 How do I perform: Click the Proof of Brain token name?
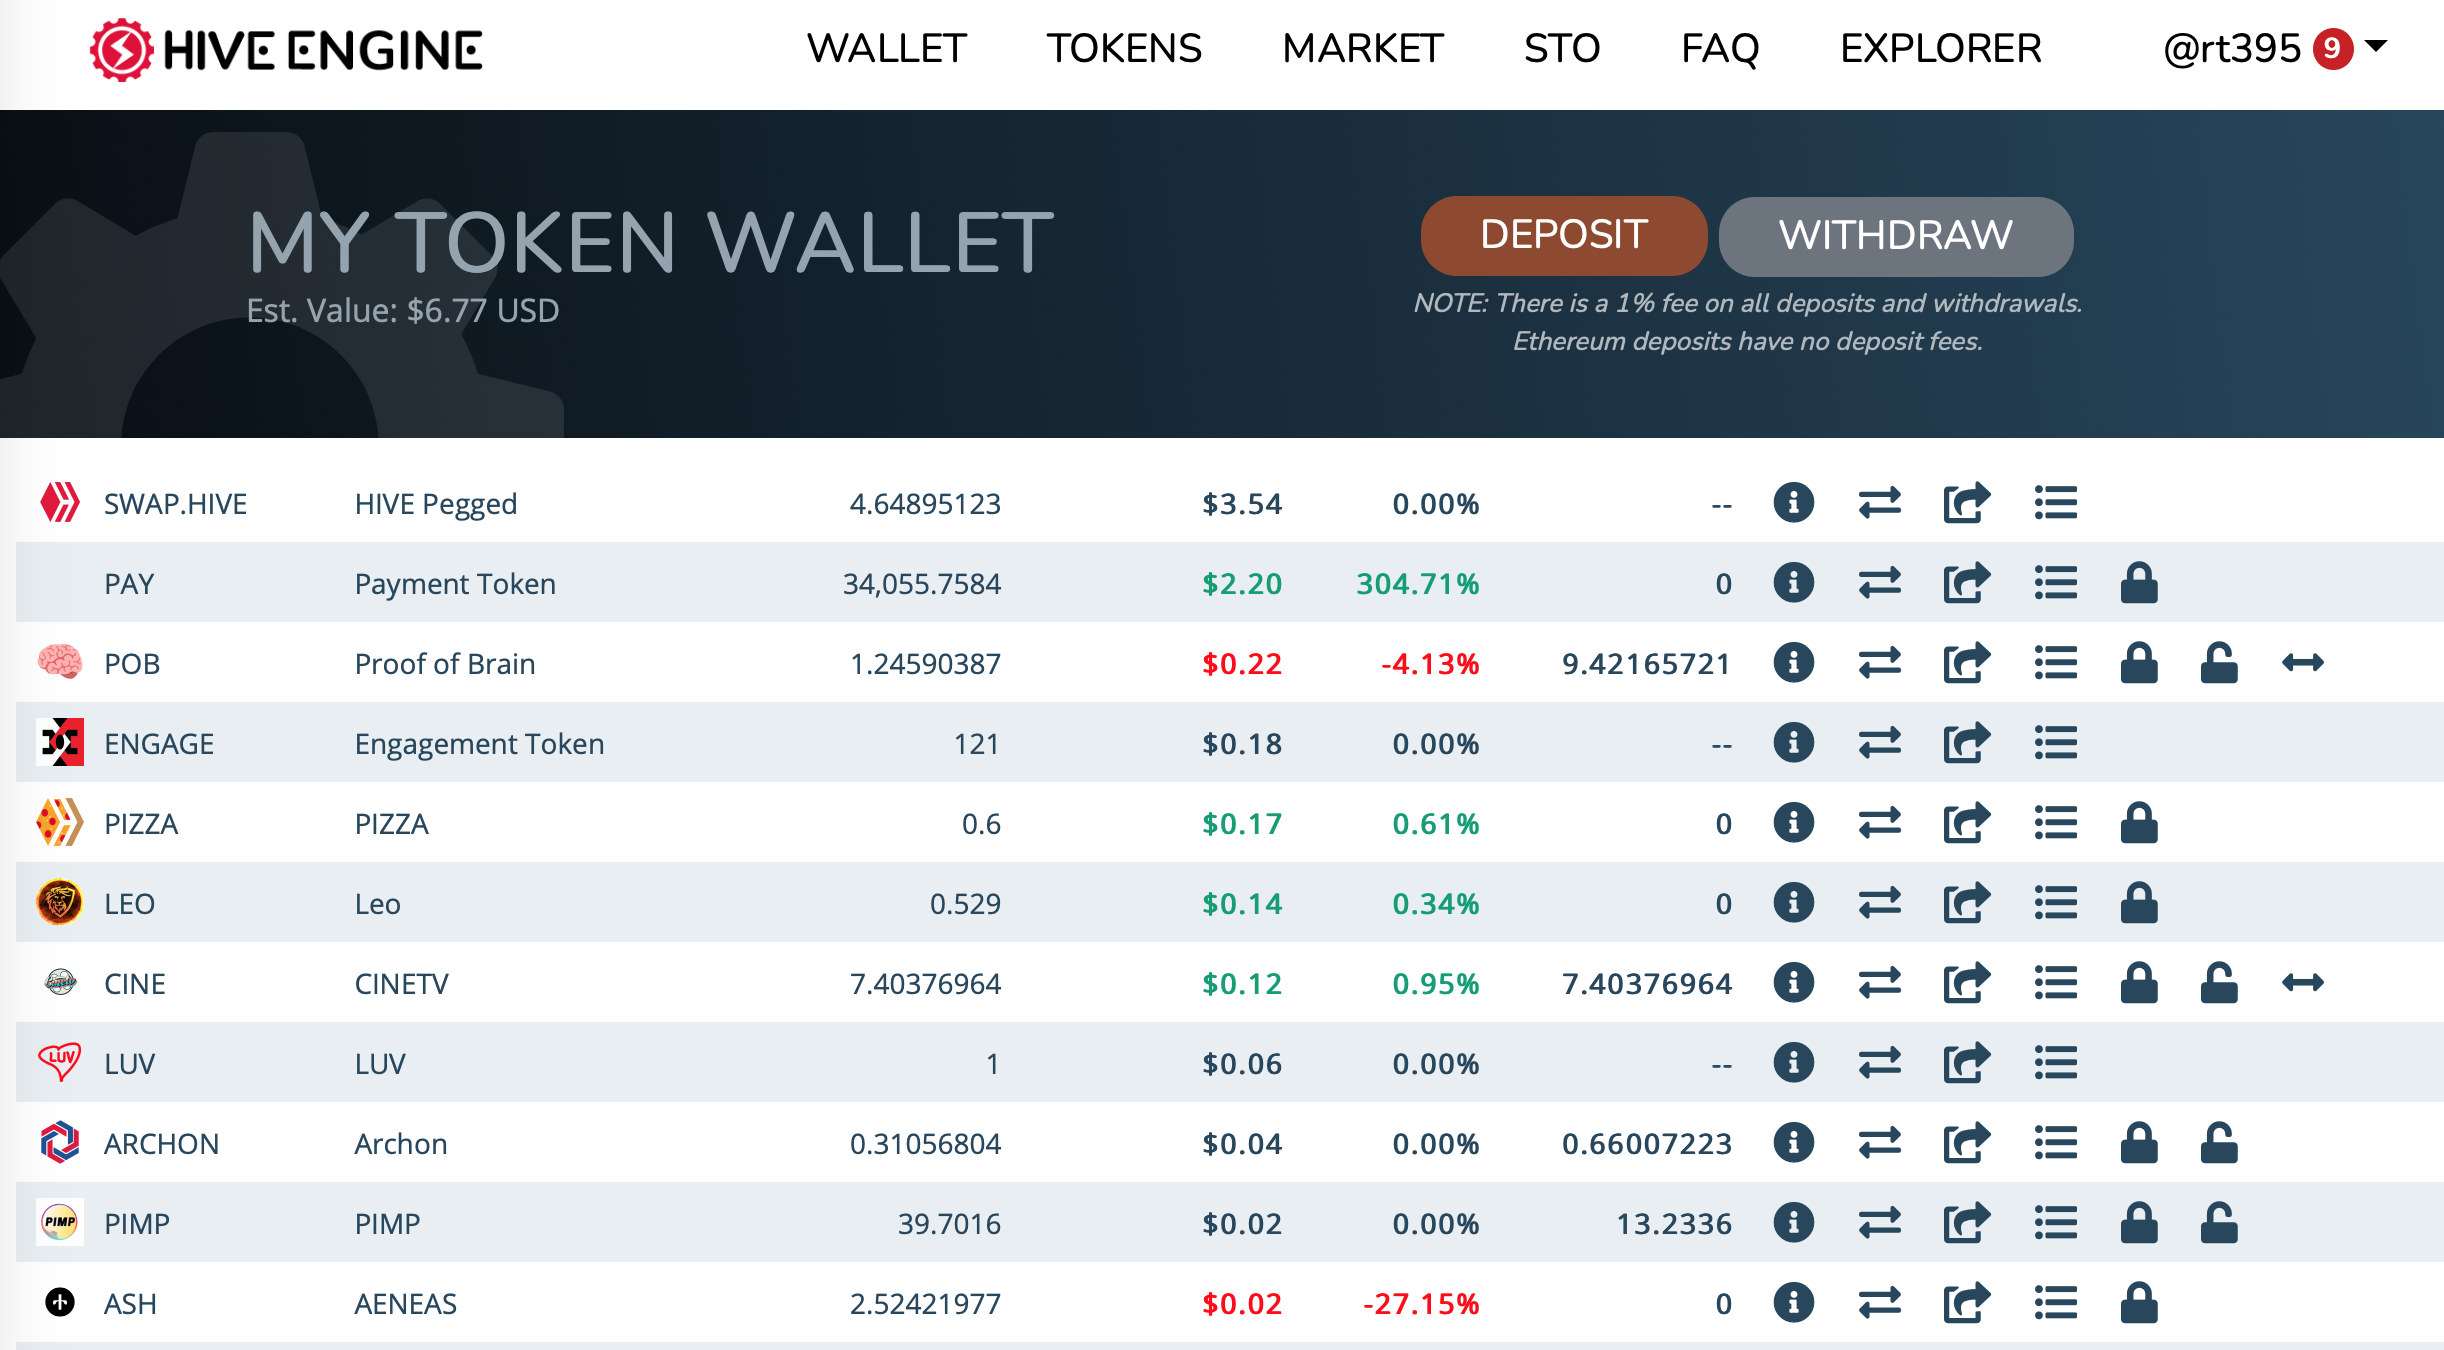[445, 664]
